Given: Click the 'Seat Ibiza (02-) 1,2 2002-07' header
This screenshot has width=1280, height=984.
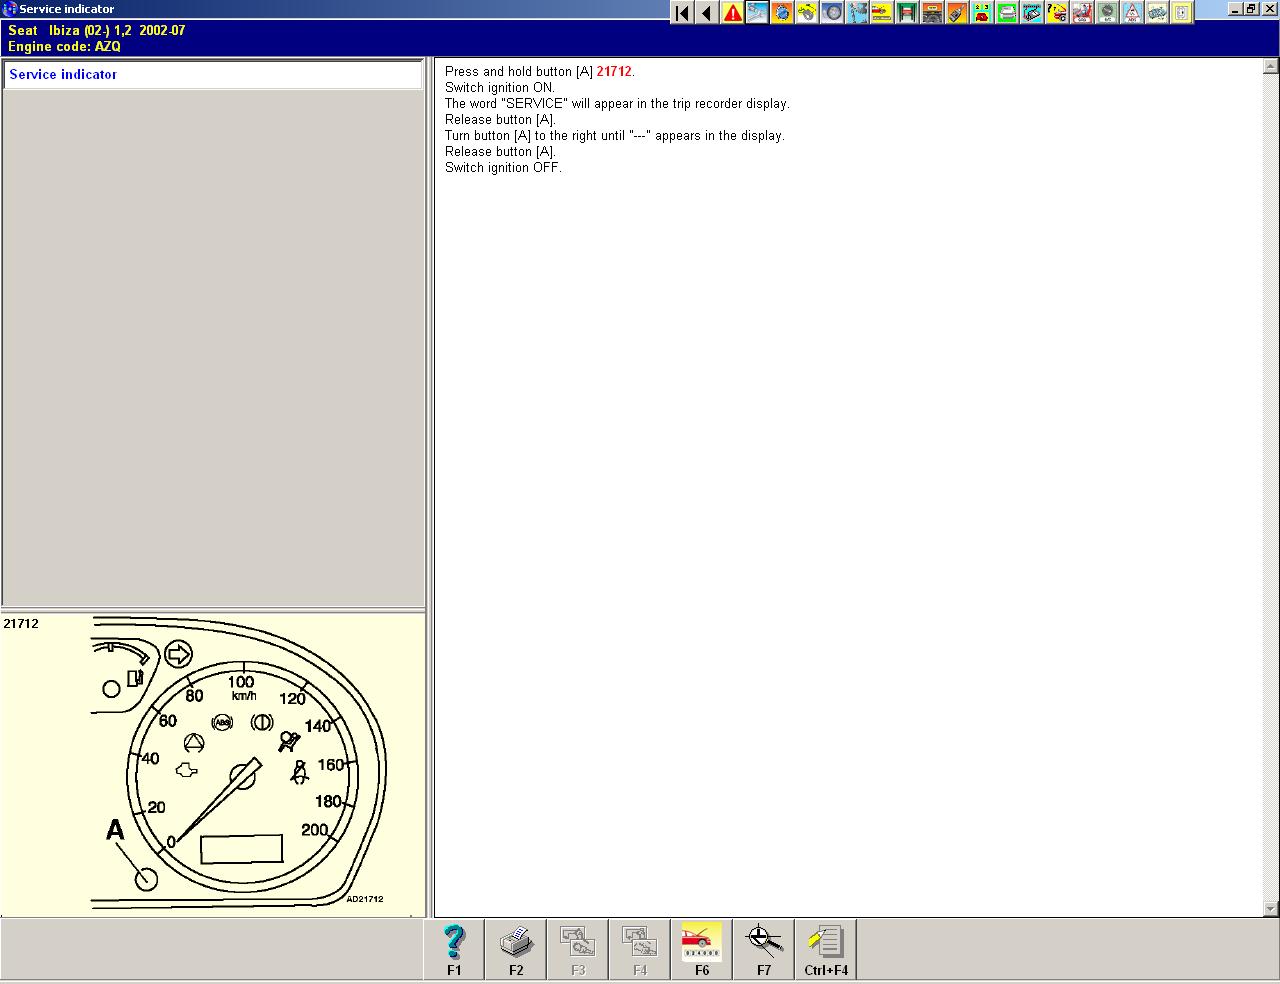Looking at the screenshot, I should coord(97,31).
